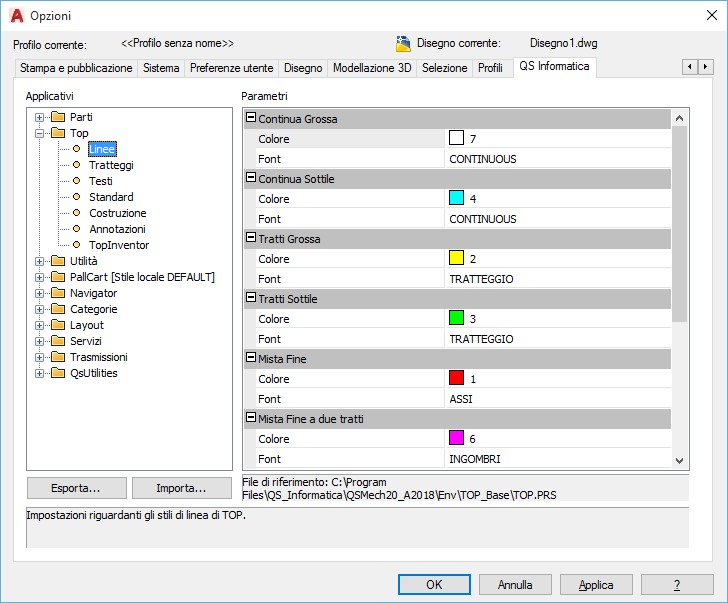Collapse the Mista Fine a due tratti group
Screen dimensions: 728x603
(x=251, y=417)
